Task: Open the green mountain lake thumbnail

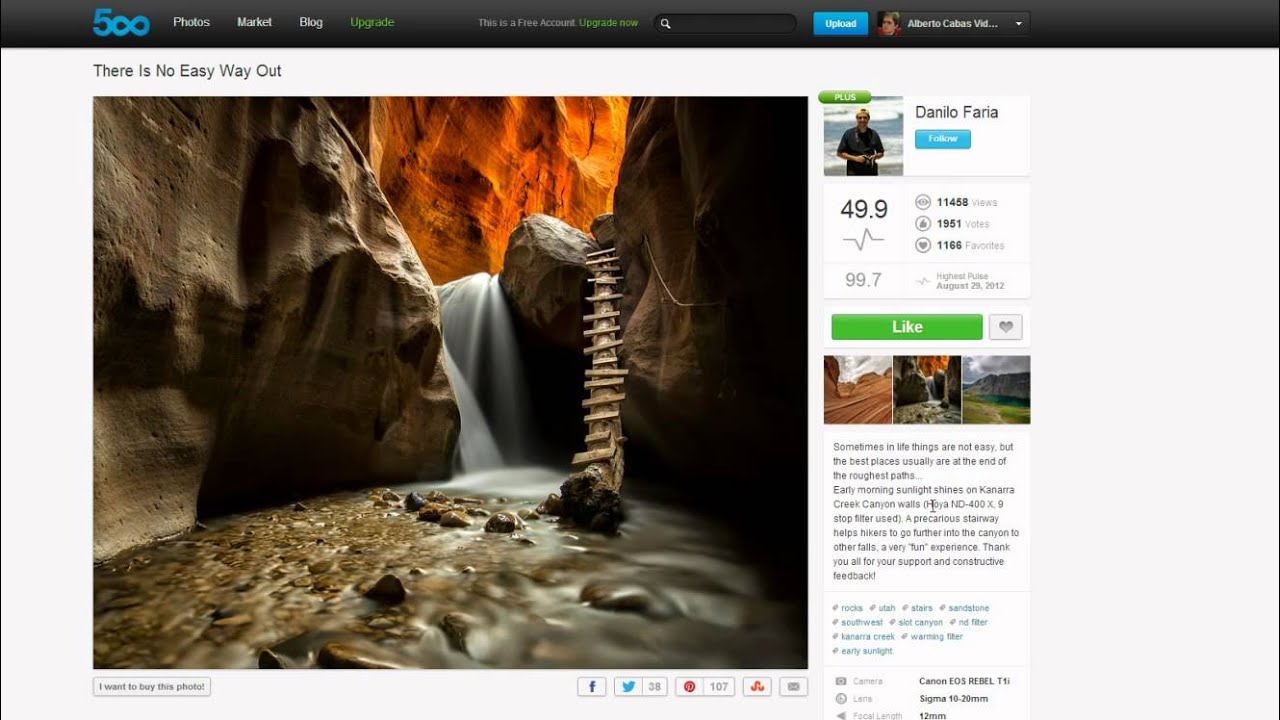Action: (x=996, y=390)
